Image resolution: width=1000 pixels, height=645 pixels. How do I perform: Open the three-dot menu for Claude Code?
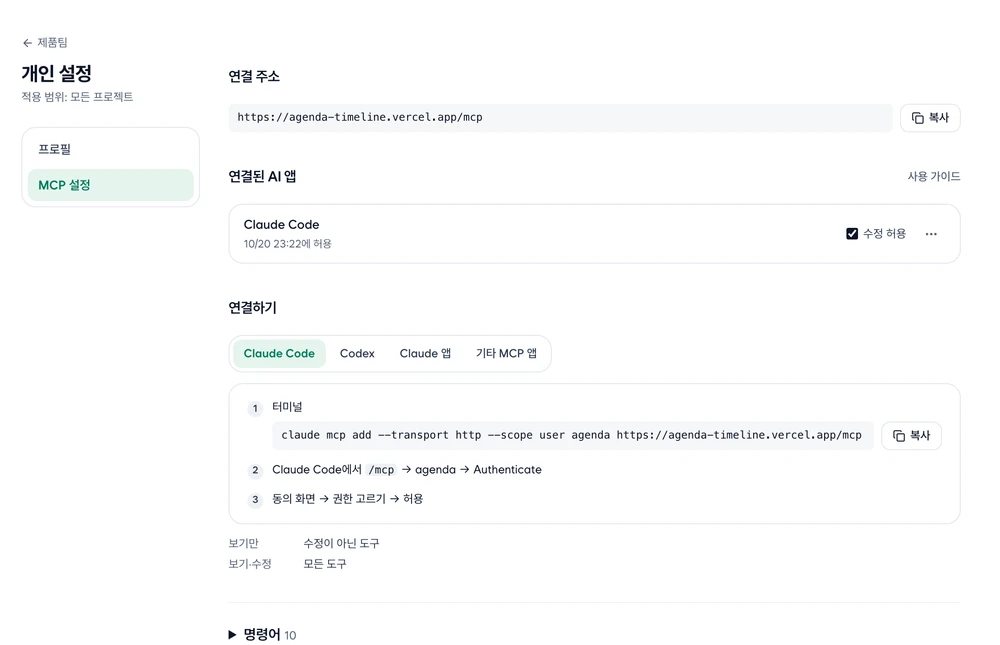(x=931, y=234)
